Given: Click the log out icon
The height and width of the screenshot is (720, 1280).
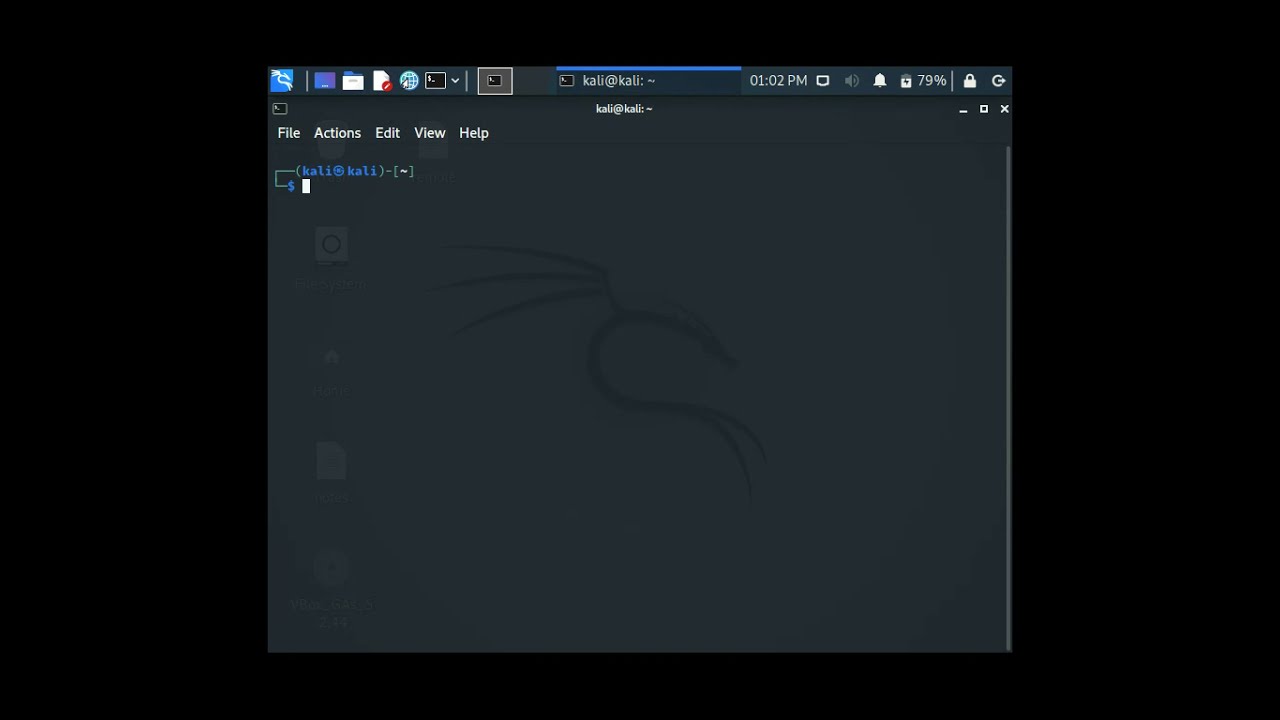Looking at the screenshot, I should [998, 81].
